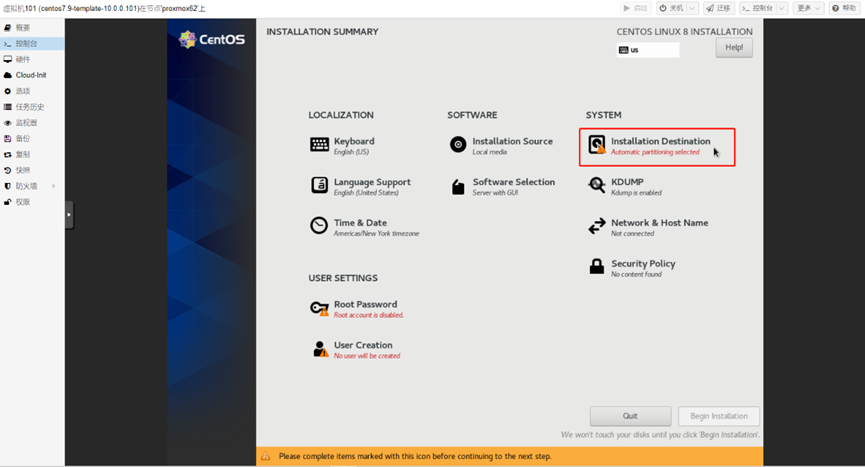Open Installation Destination disk icon

click(x=597, y=144)
